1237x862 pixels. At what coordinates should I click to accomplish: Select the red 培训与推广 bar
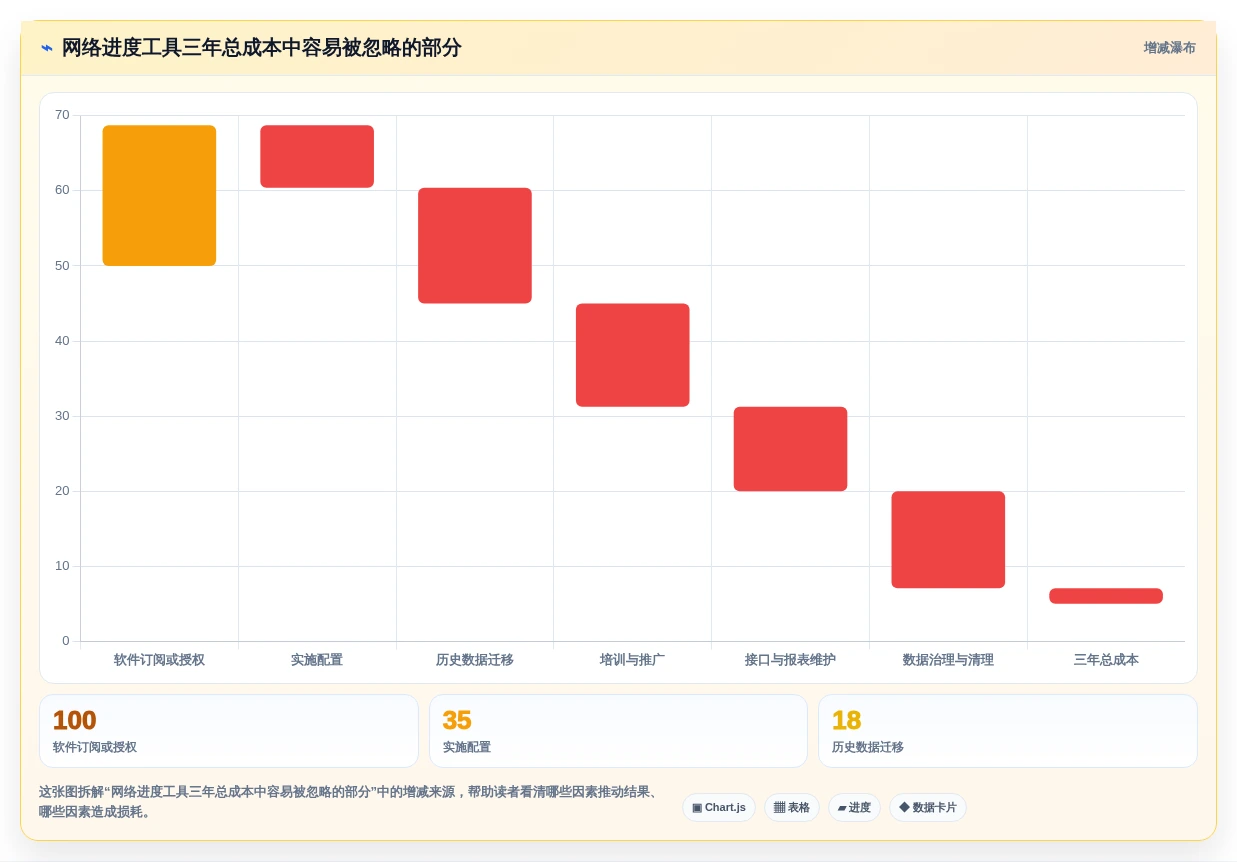pyautogui.click(x=633, y=355)
